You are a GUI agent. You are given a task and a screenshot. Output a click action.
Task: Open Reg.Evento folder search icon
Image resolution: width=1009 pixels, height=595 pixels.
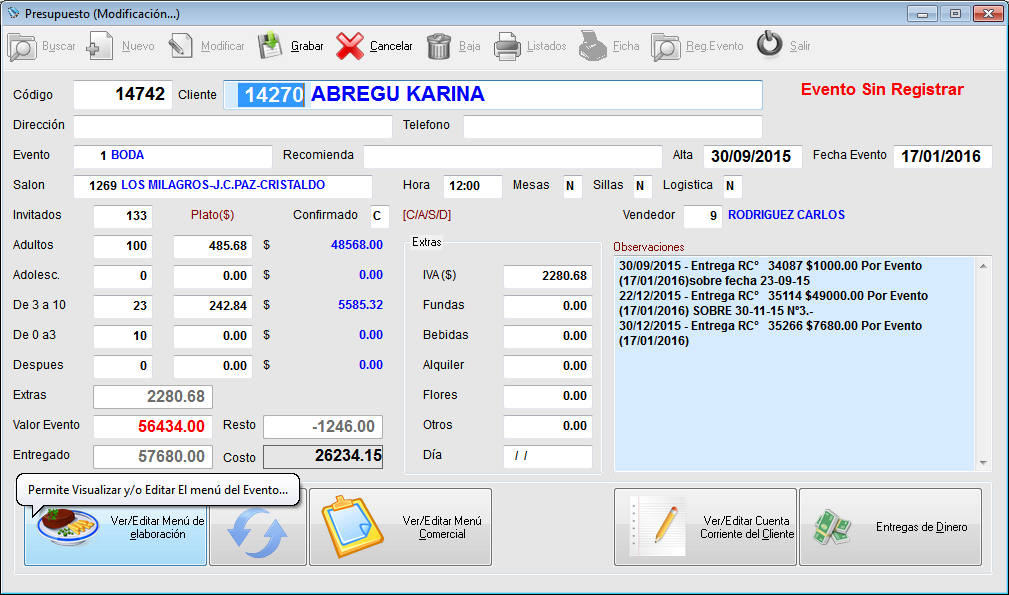[x=665, y=46]
